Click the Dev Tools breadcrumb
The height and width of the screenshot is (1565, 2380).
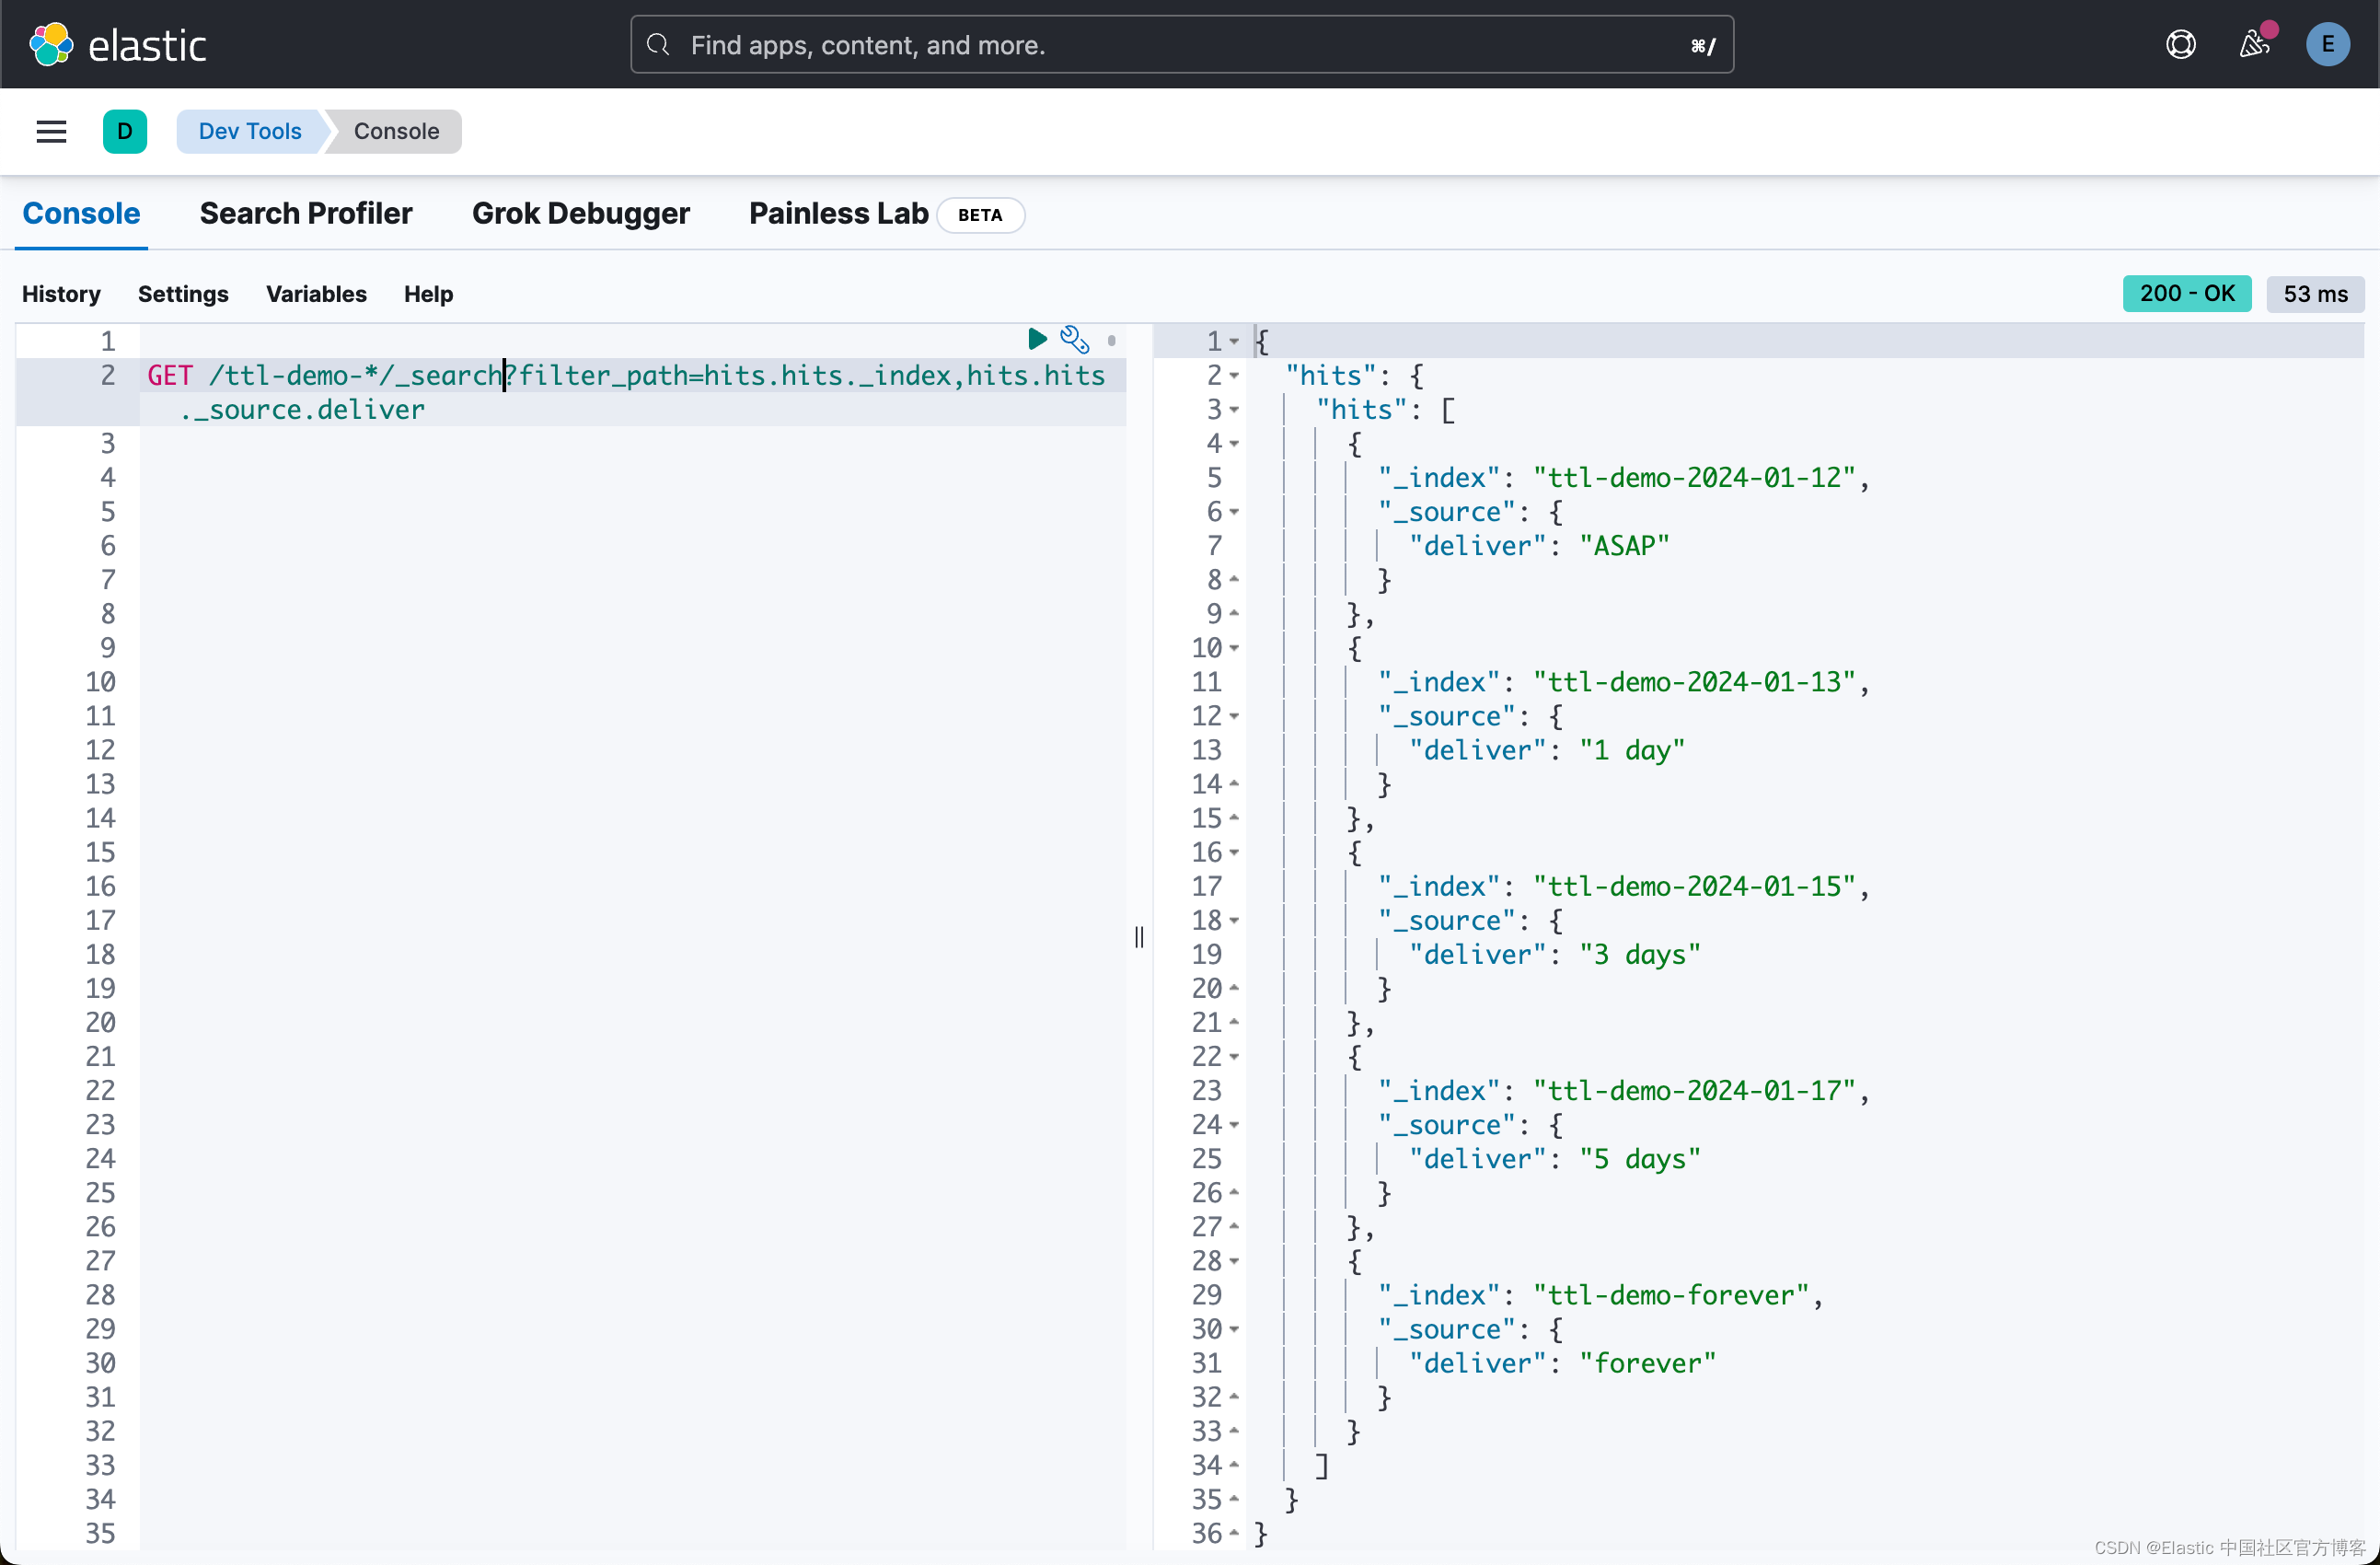click(249, 131)
